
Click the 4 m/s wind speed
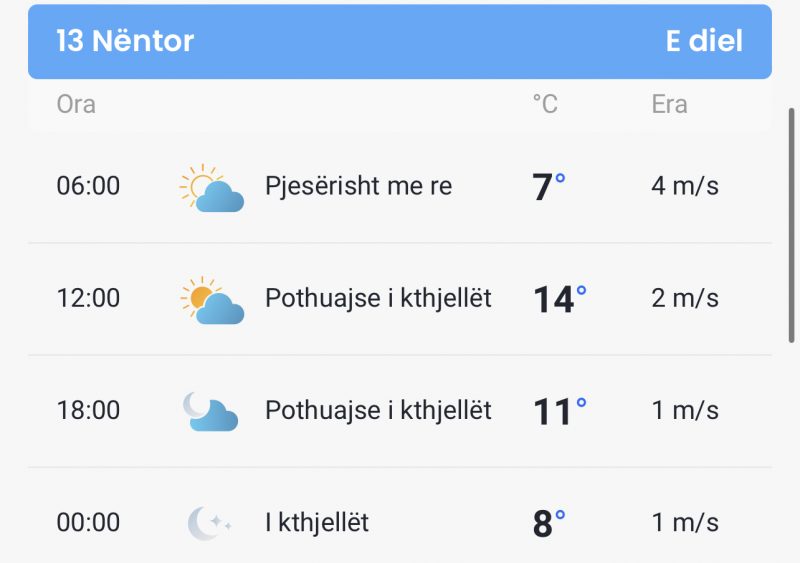point(685,186)
